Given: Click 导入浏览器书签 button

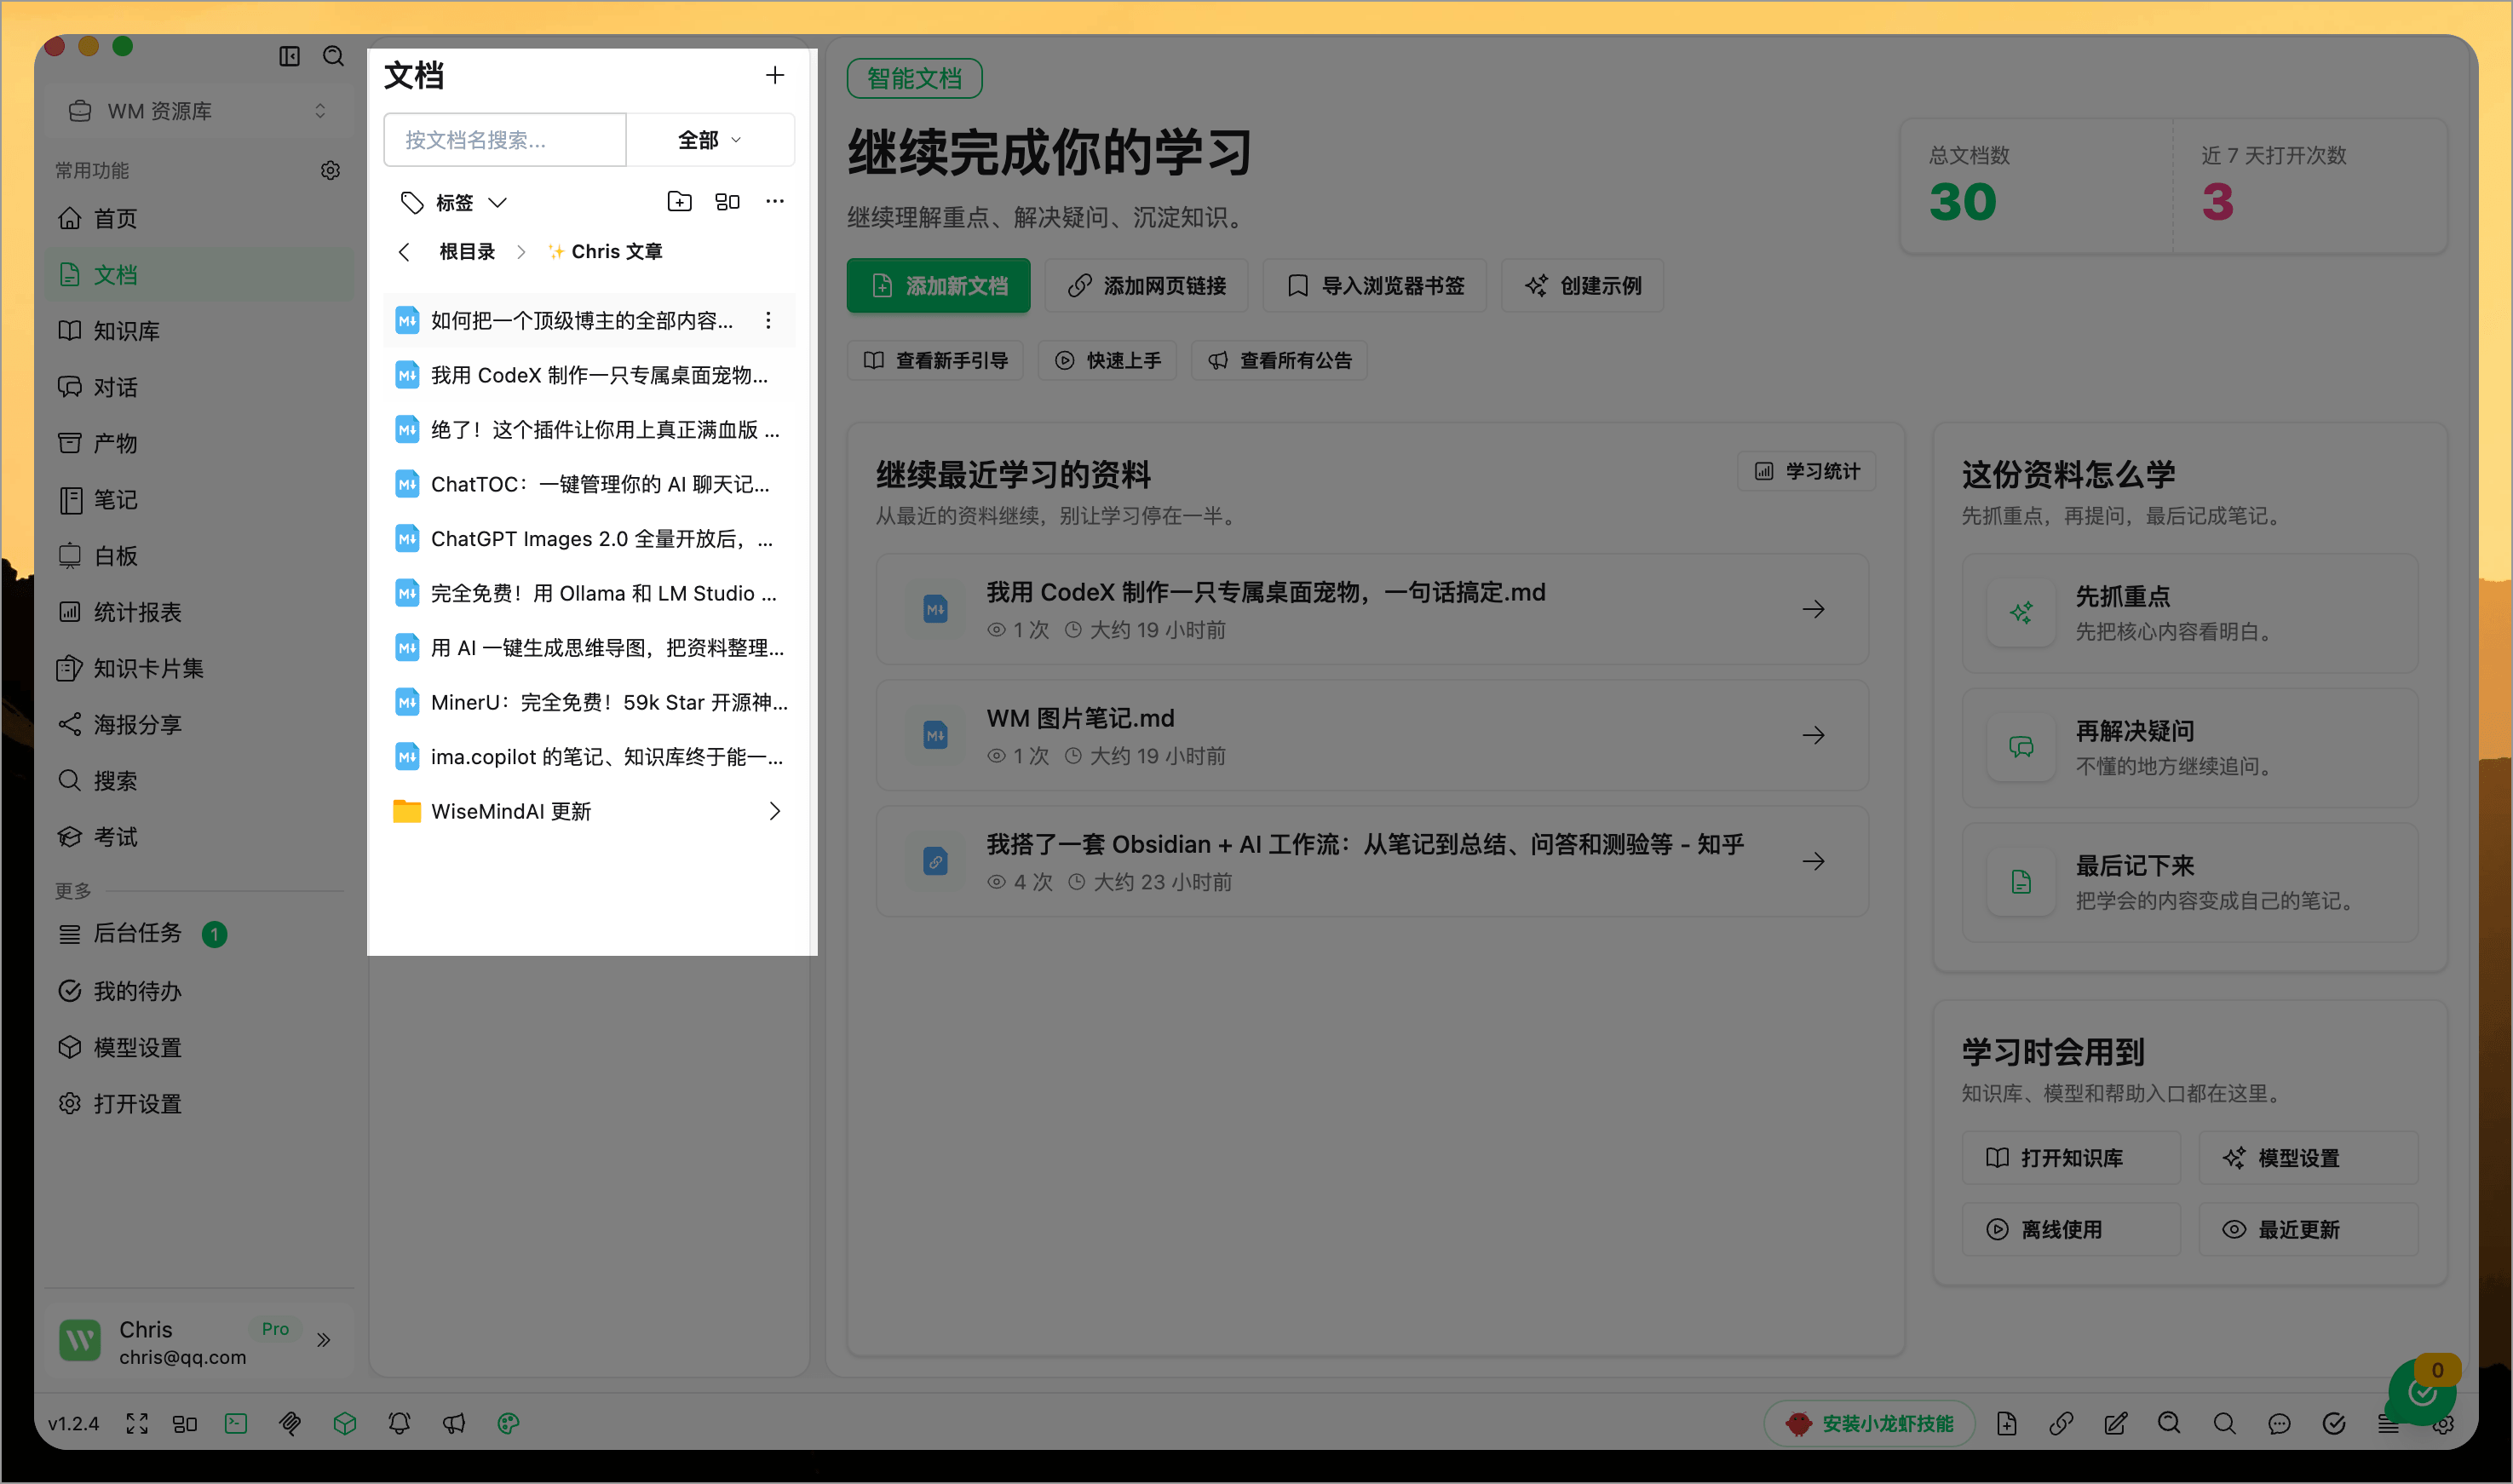Looking at the screenshot, I should [1374, 286].
